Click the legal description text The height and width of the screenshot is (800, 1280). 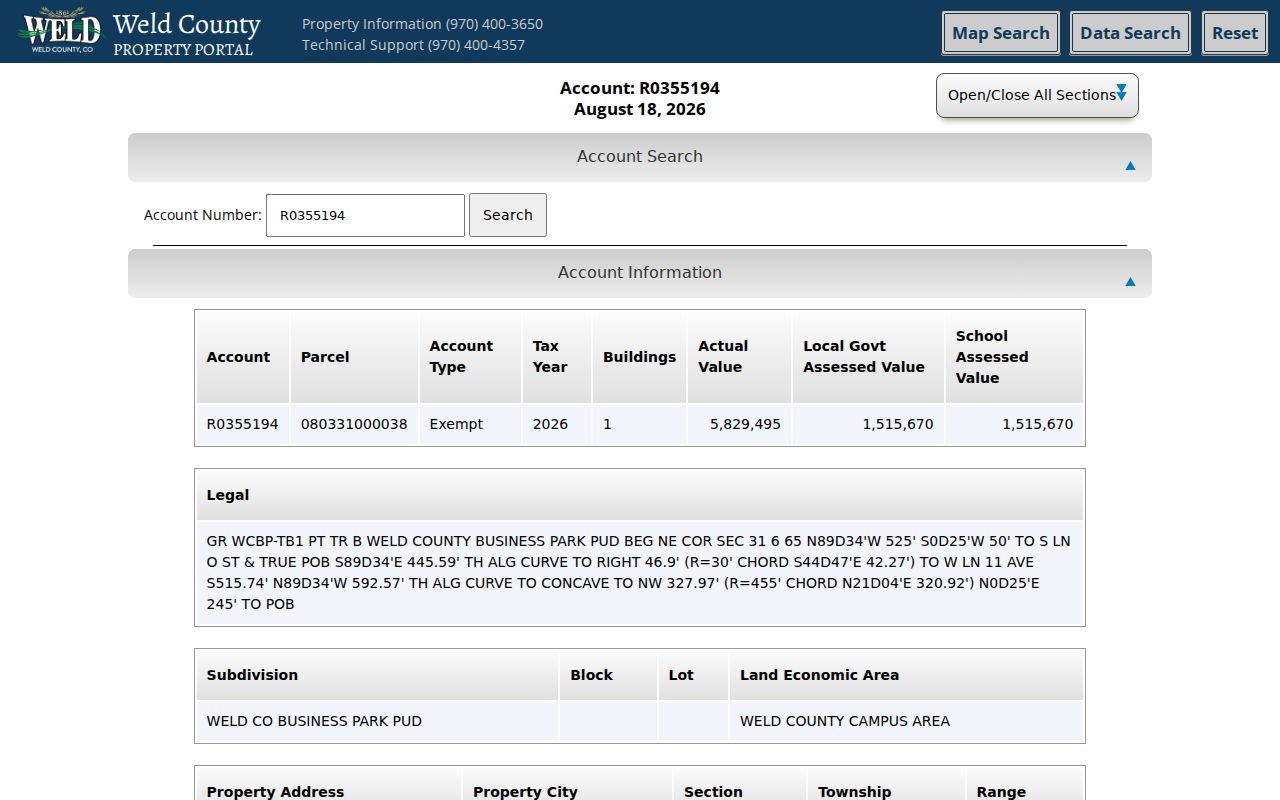click(640, 573)
